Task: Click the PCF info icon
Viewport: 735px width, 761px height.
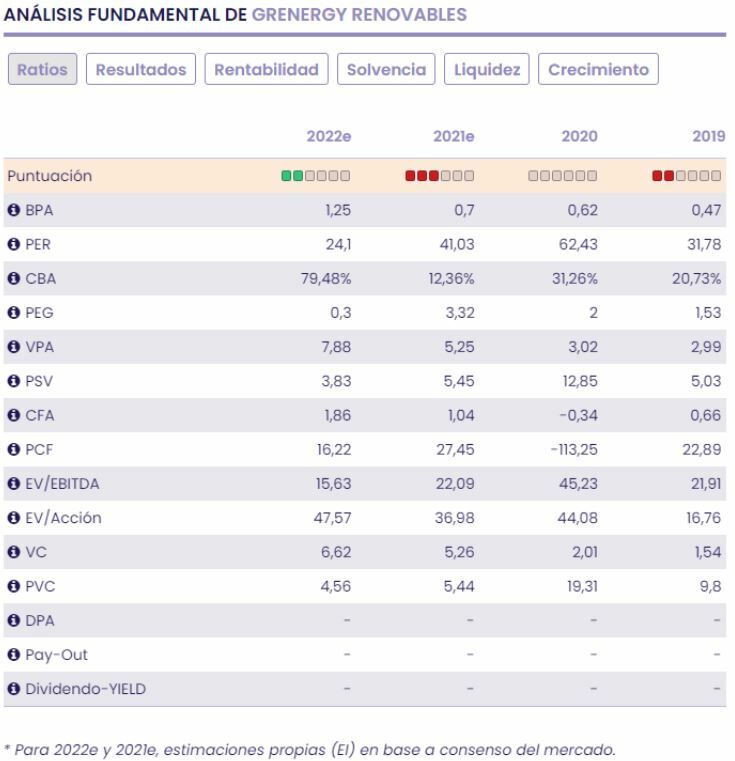Action: (15, 450)
